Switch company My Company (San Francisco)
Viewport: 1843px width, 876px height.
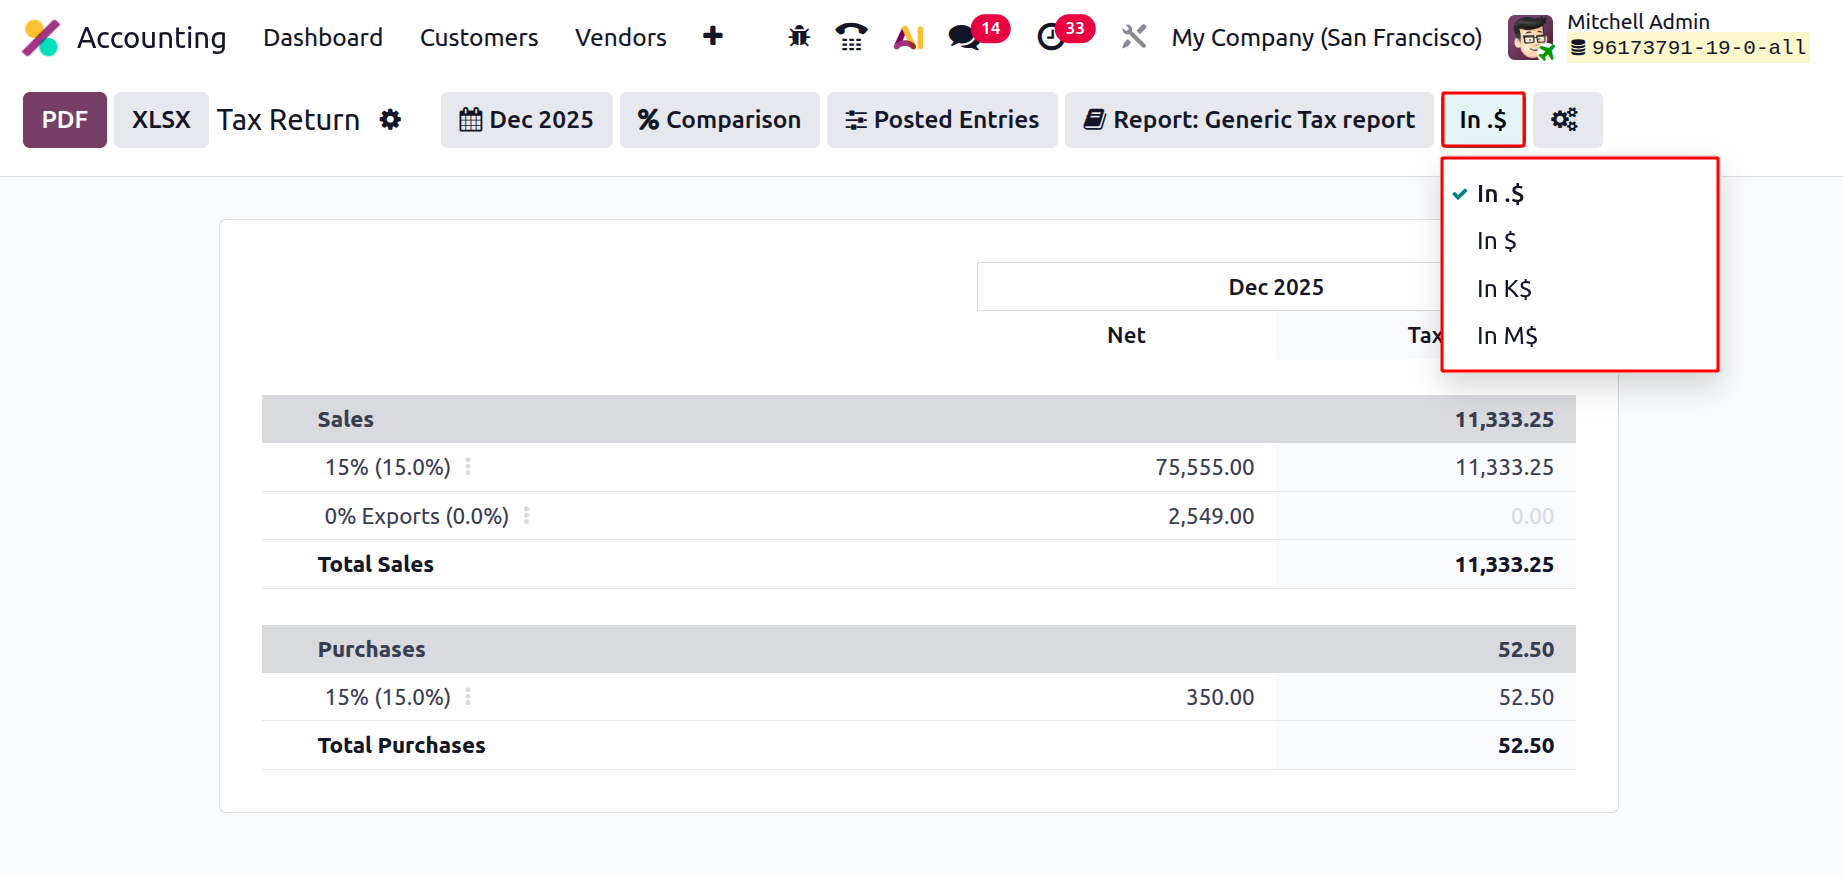point(1326,37)
